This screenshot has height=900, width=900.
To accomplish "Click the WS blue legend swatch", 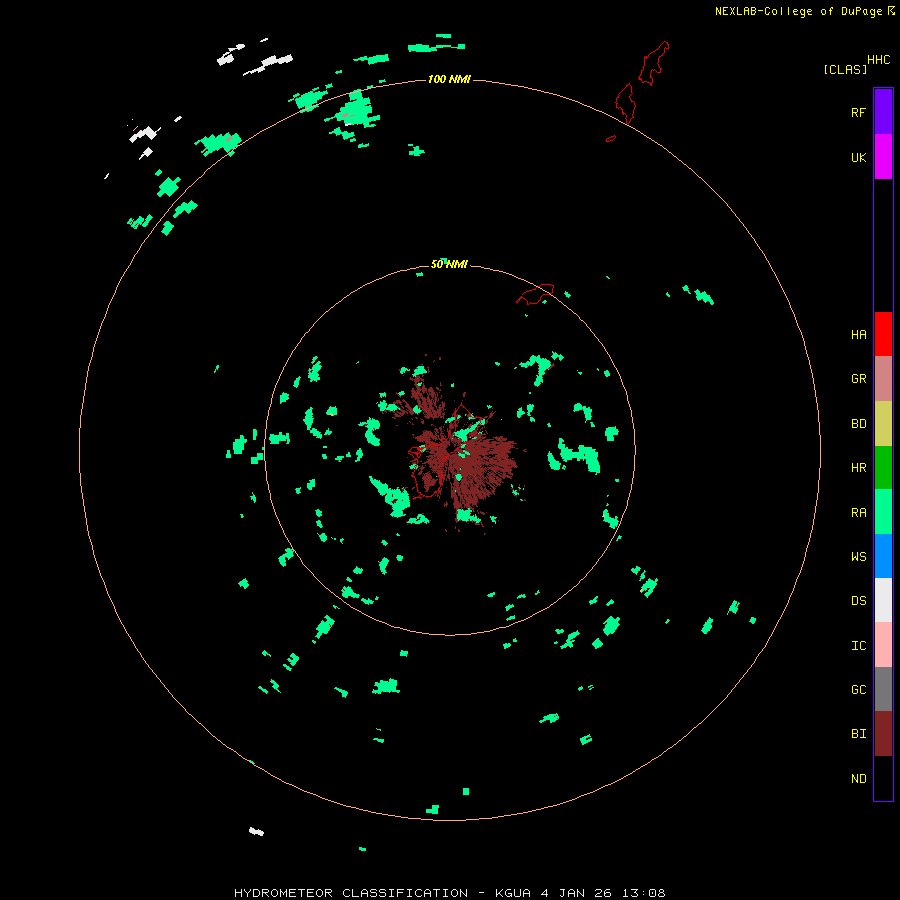I will tap(883, 556).
